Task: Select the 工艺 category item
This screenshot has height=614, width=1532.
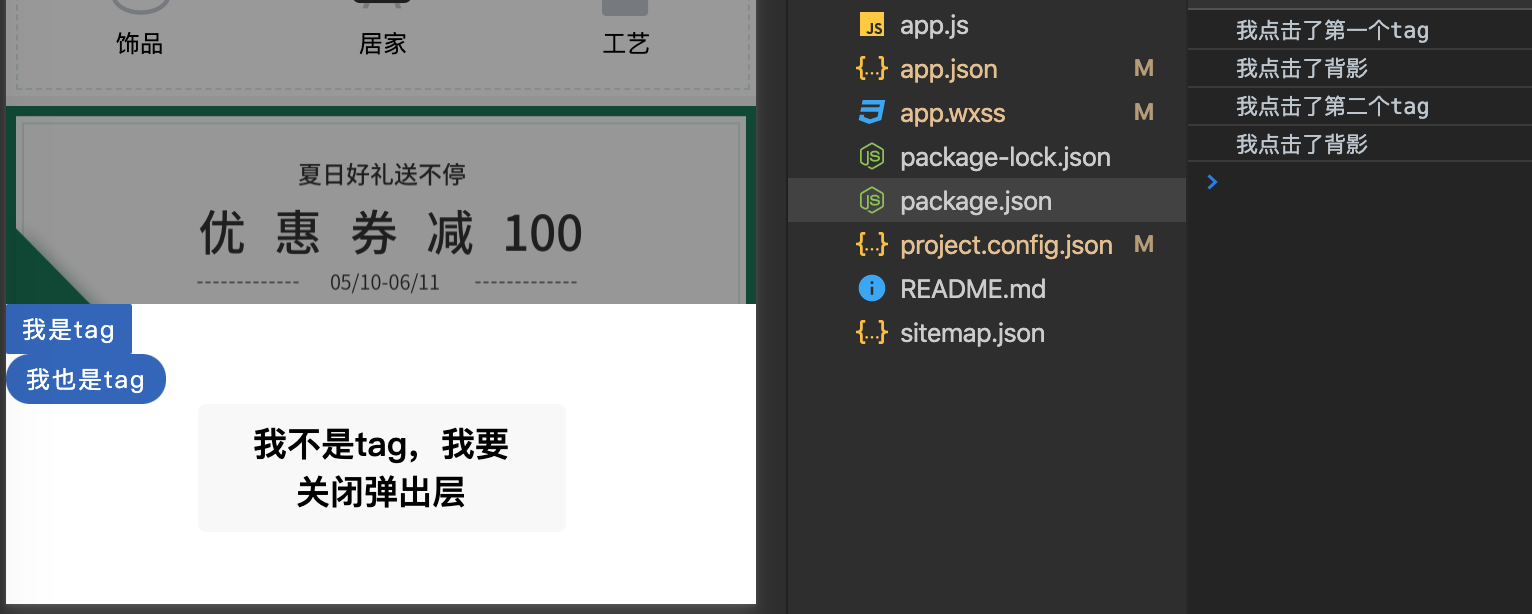Action: (626, 42)
